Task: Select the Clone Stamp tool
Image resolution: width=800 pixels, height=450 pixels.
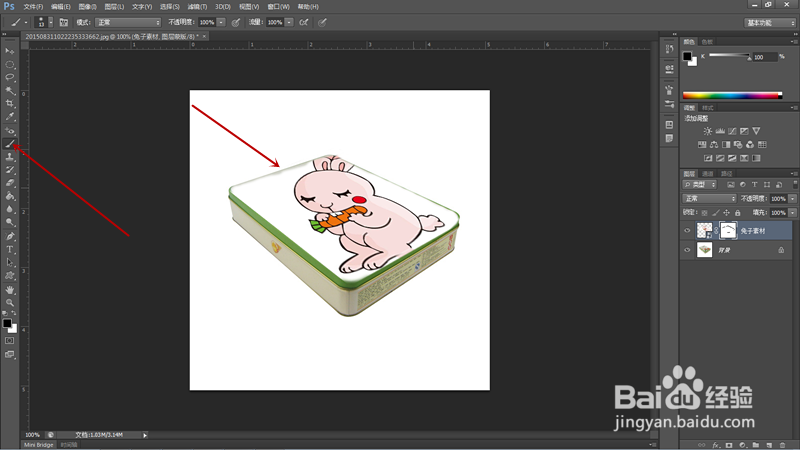Action: pyautogui.click(x=10, y=157)
